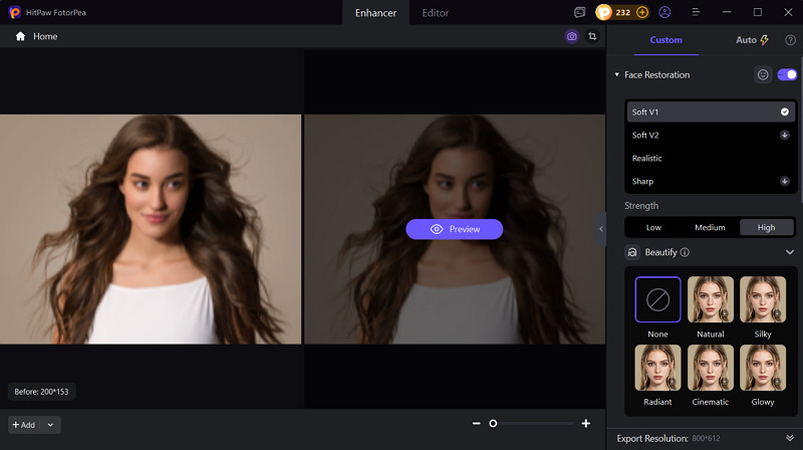Select the Soft V2 model

(x=710, y=135)
